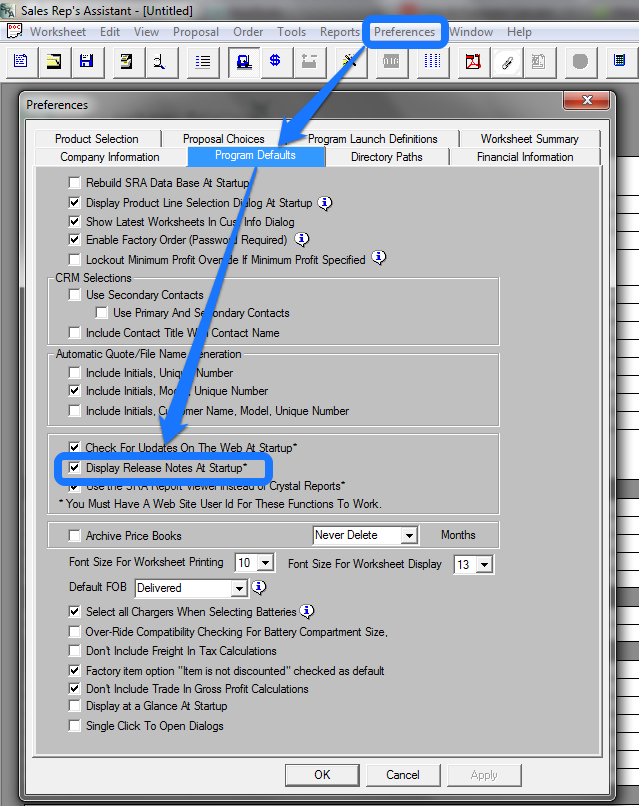Open Font Size For Worksheet Display dropdown
639x806 pixels.
pyautogui.click(x=484, y=564)
